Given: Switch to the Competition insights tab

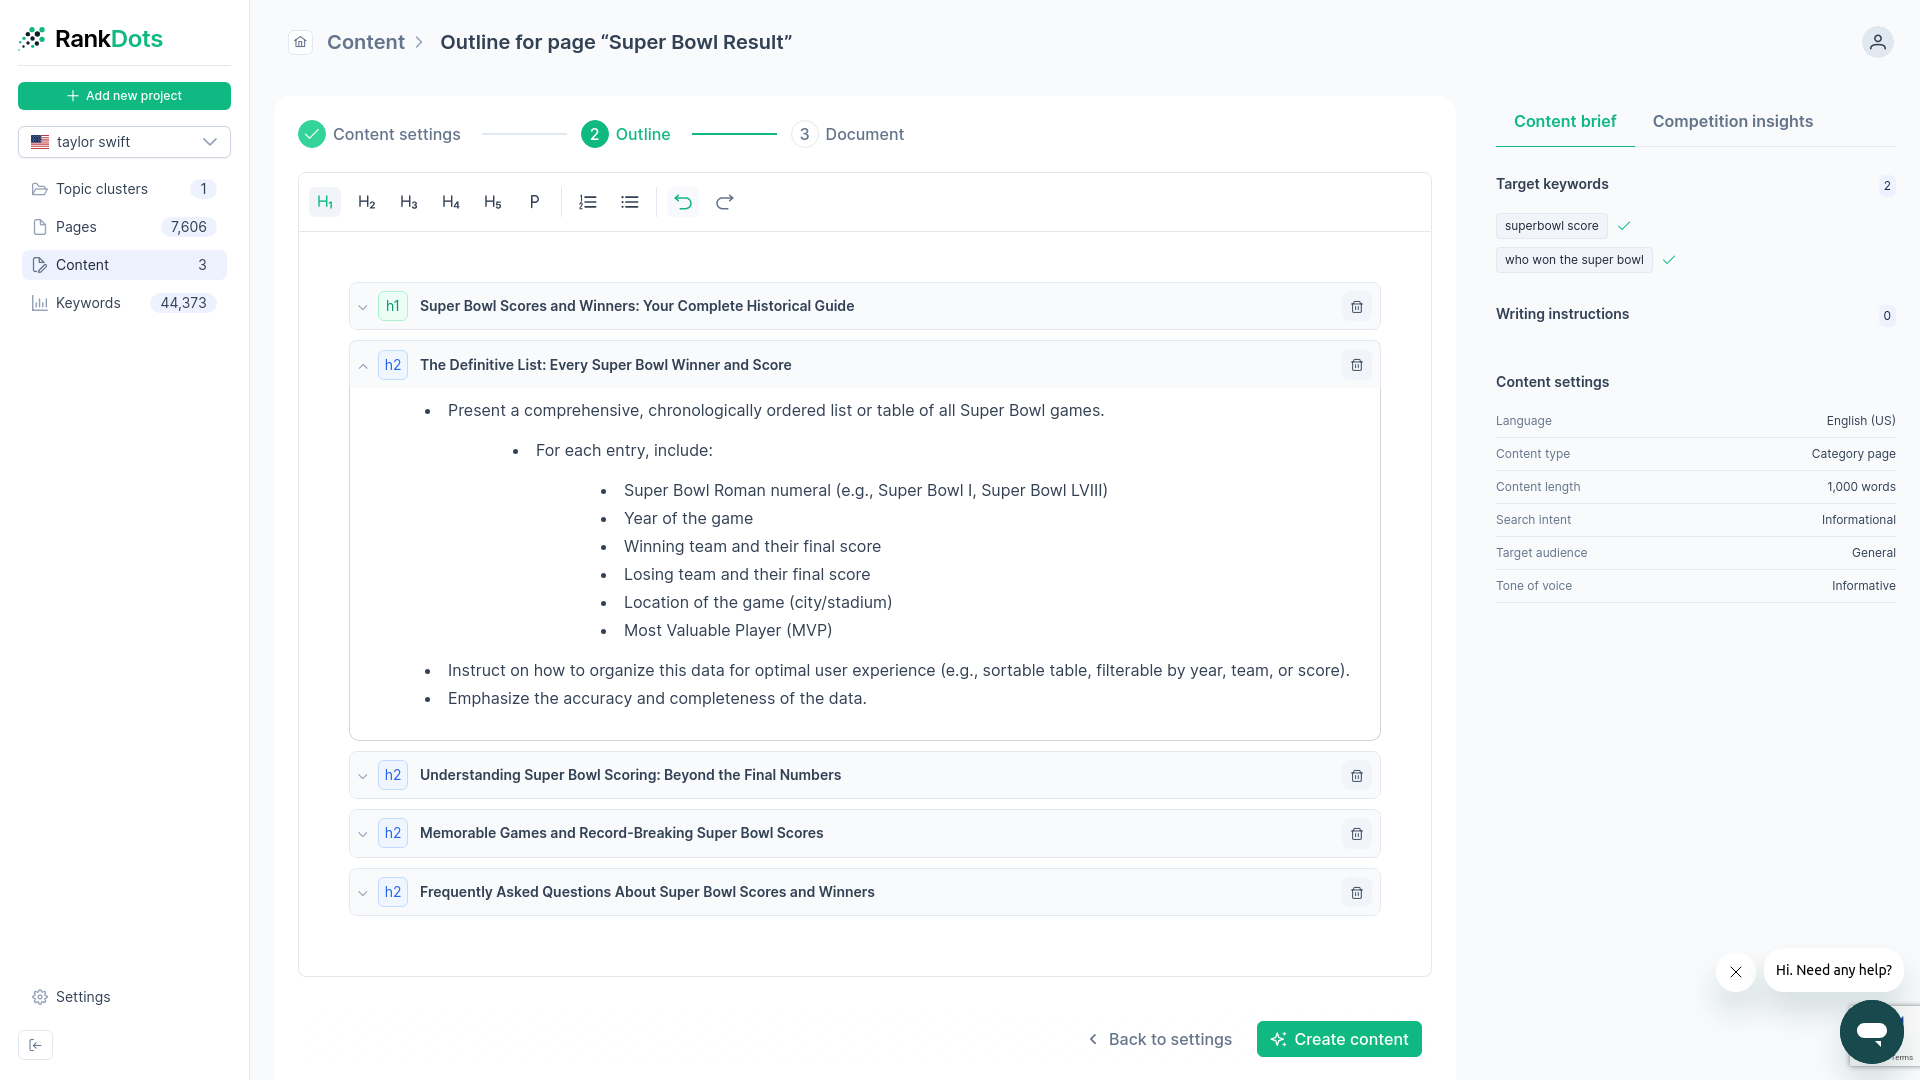Looking at the screenshot, I should pyautogui.click(x=1733, y=121).
